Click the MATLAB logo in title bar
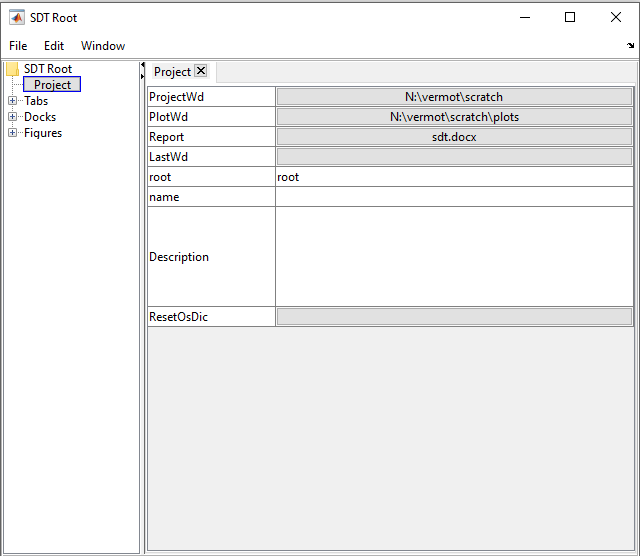This screenshot has width=640, height=556. click(17, 17)
